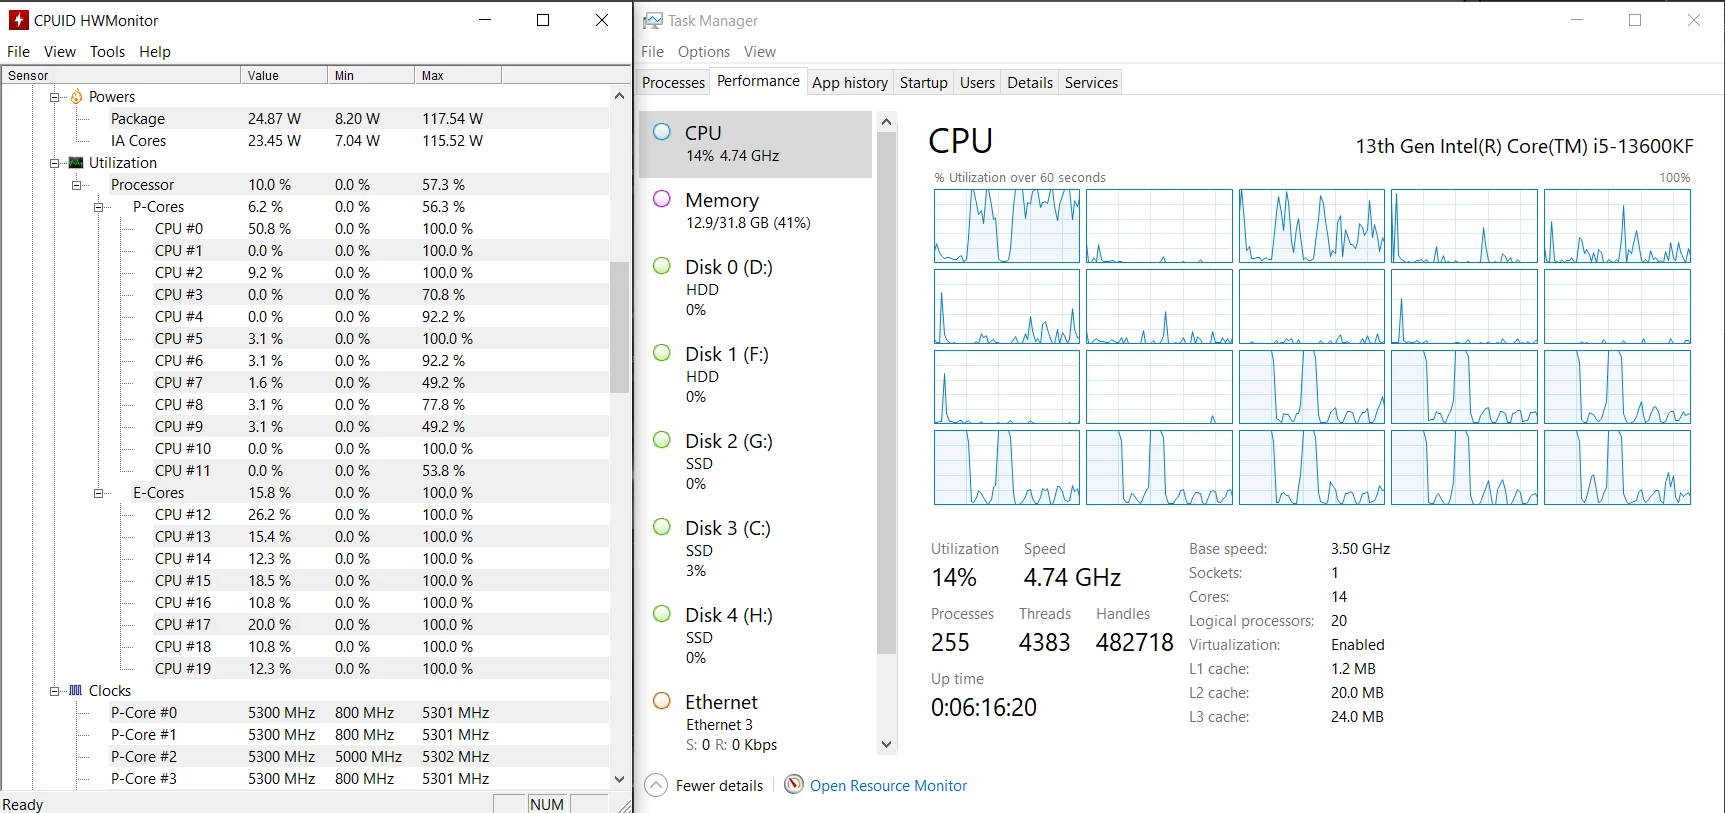Screen dimensions: 1725x813
Task: Click the Max column header in HWMonitor
Action: point(458,75)
